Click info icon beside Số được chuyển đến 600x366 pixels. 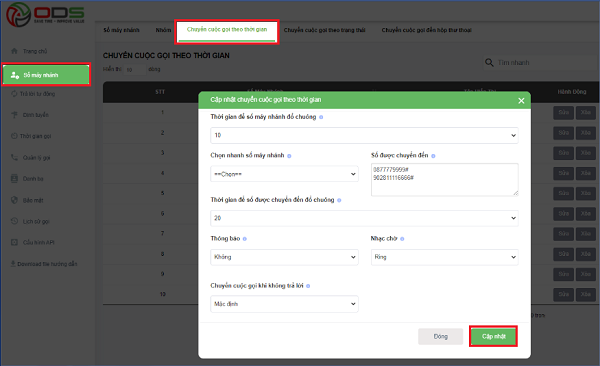click(433, 156)
